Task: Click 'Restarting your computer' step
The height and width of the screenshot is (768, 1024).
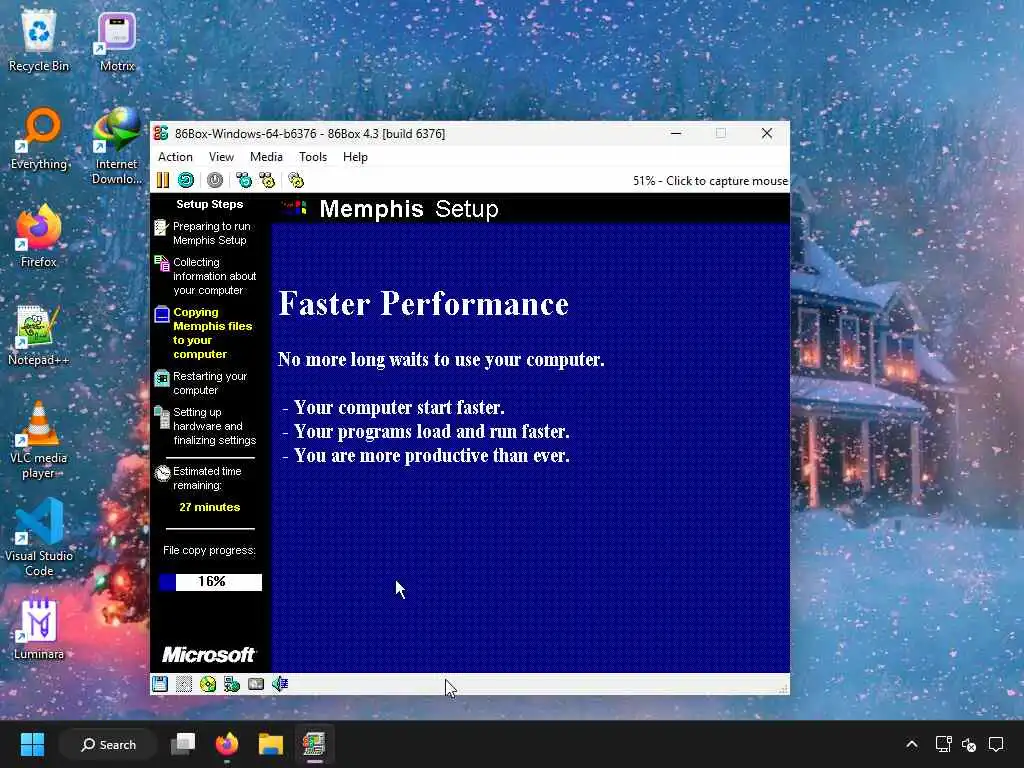Action: point(201,383)
